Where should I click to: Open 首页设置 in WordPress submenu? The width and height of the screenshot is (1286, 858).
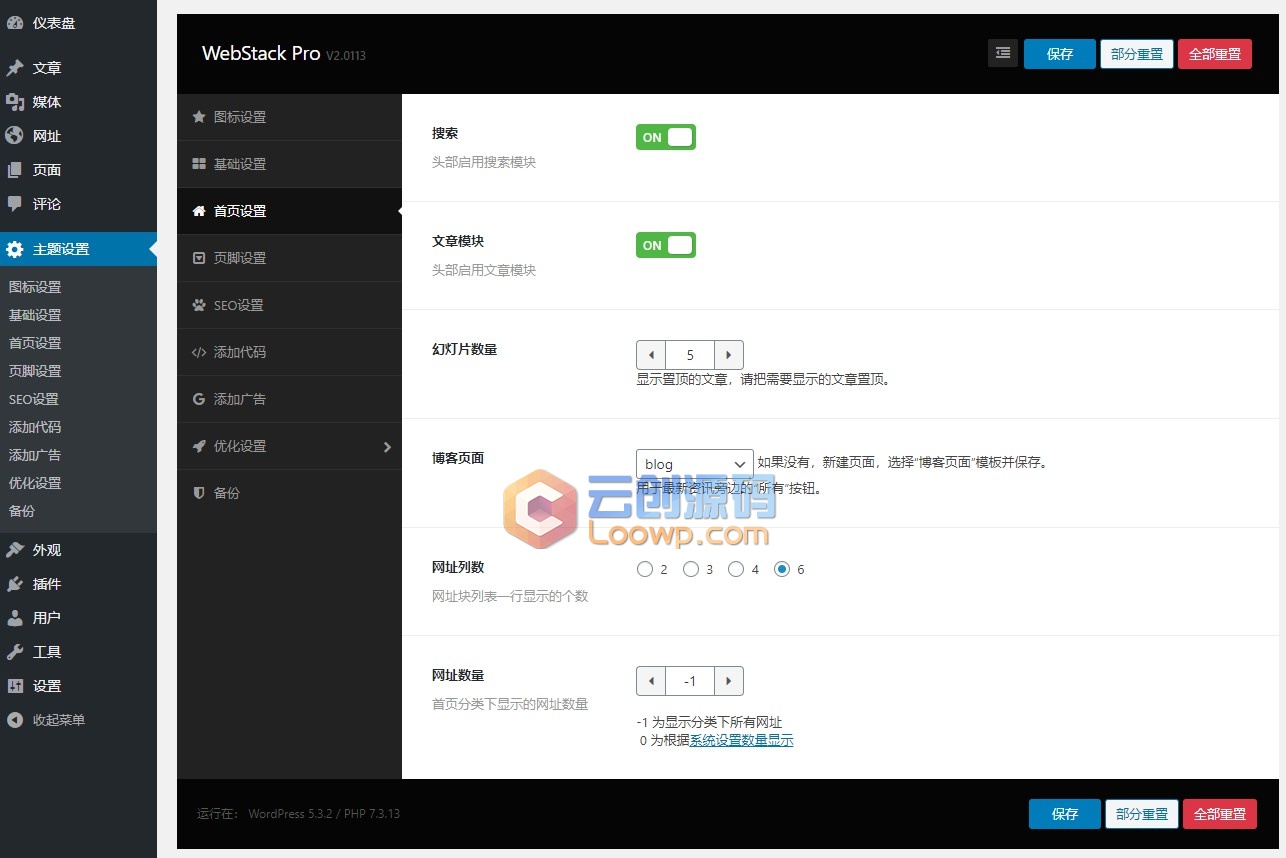click(35, 343)
